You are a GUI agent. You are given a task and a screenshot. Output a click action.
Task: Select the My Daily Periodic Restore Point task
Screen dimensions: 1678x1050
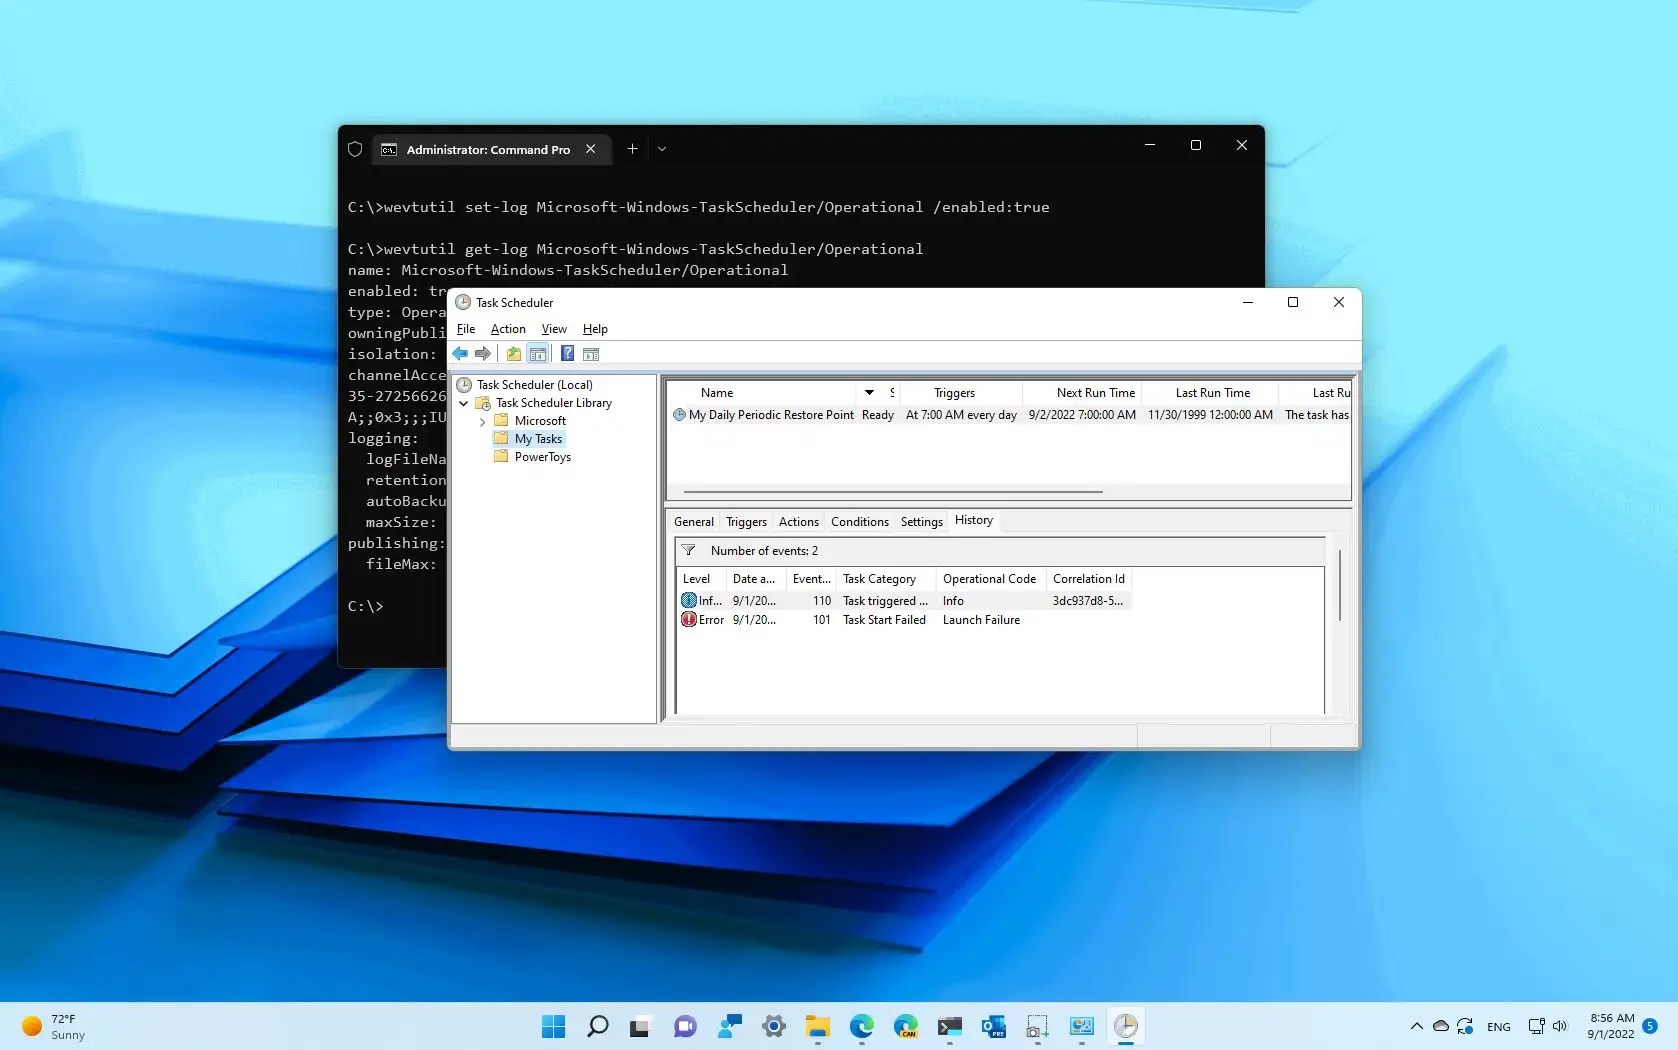point(770,414)
